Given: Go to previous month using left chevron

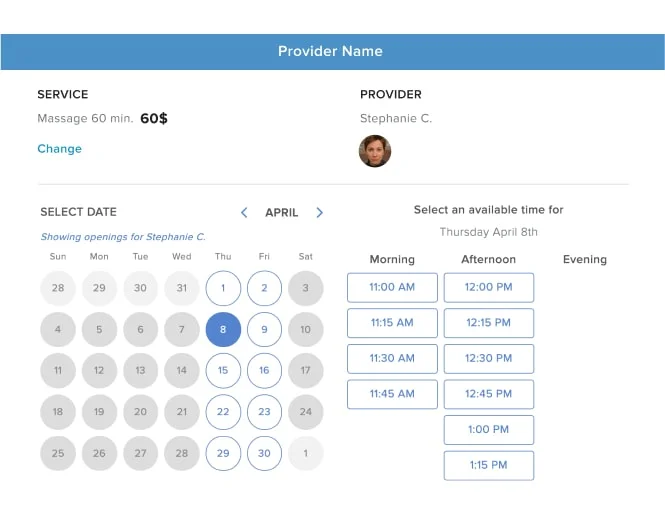Looking at the screenshot, I should pyautogui.click(x=244, y=212).
